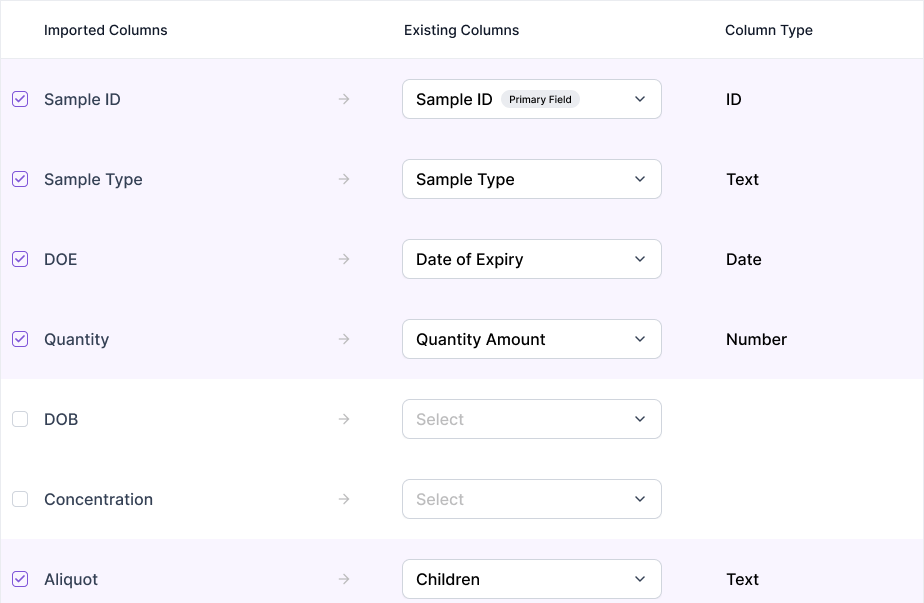Open the Date of Expiry dropdown
Screen dimensions: 924x603
532,259
